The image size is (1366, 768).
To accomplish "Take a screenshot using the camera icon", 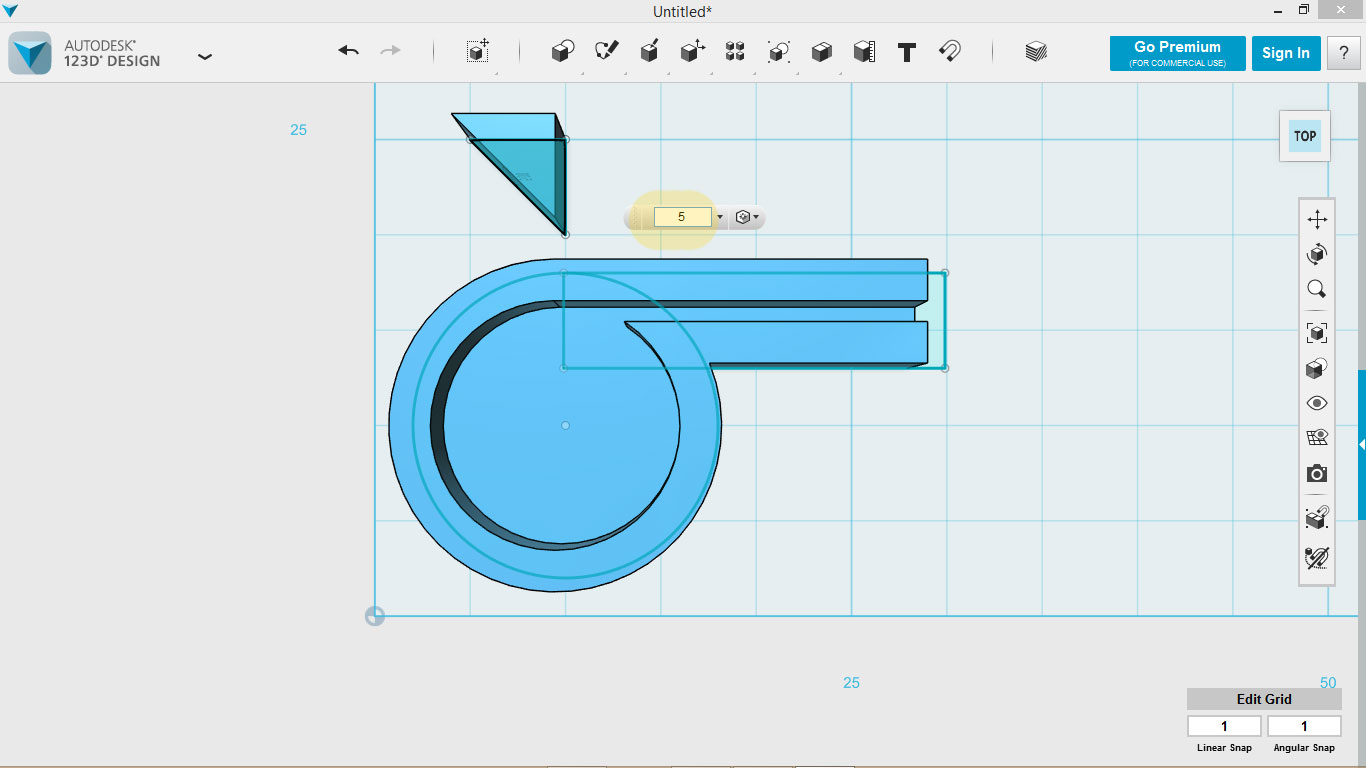I will [1316, 473].
